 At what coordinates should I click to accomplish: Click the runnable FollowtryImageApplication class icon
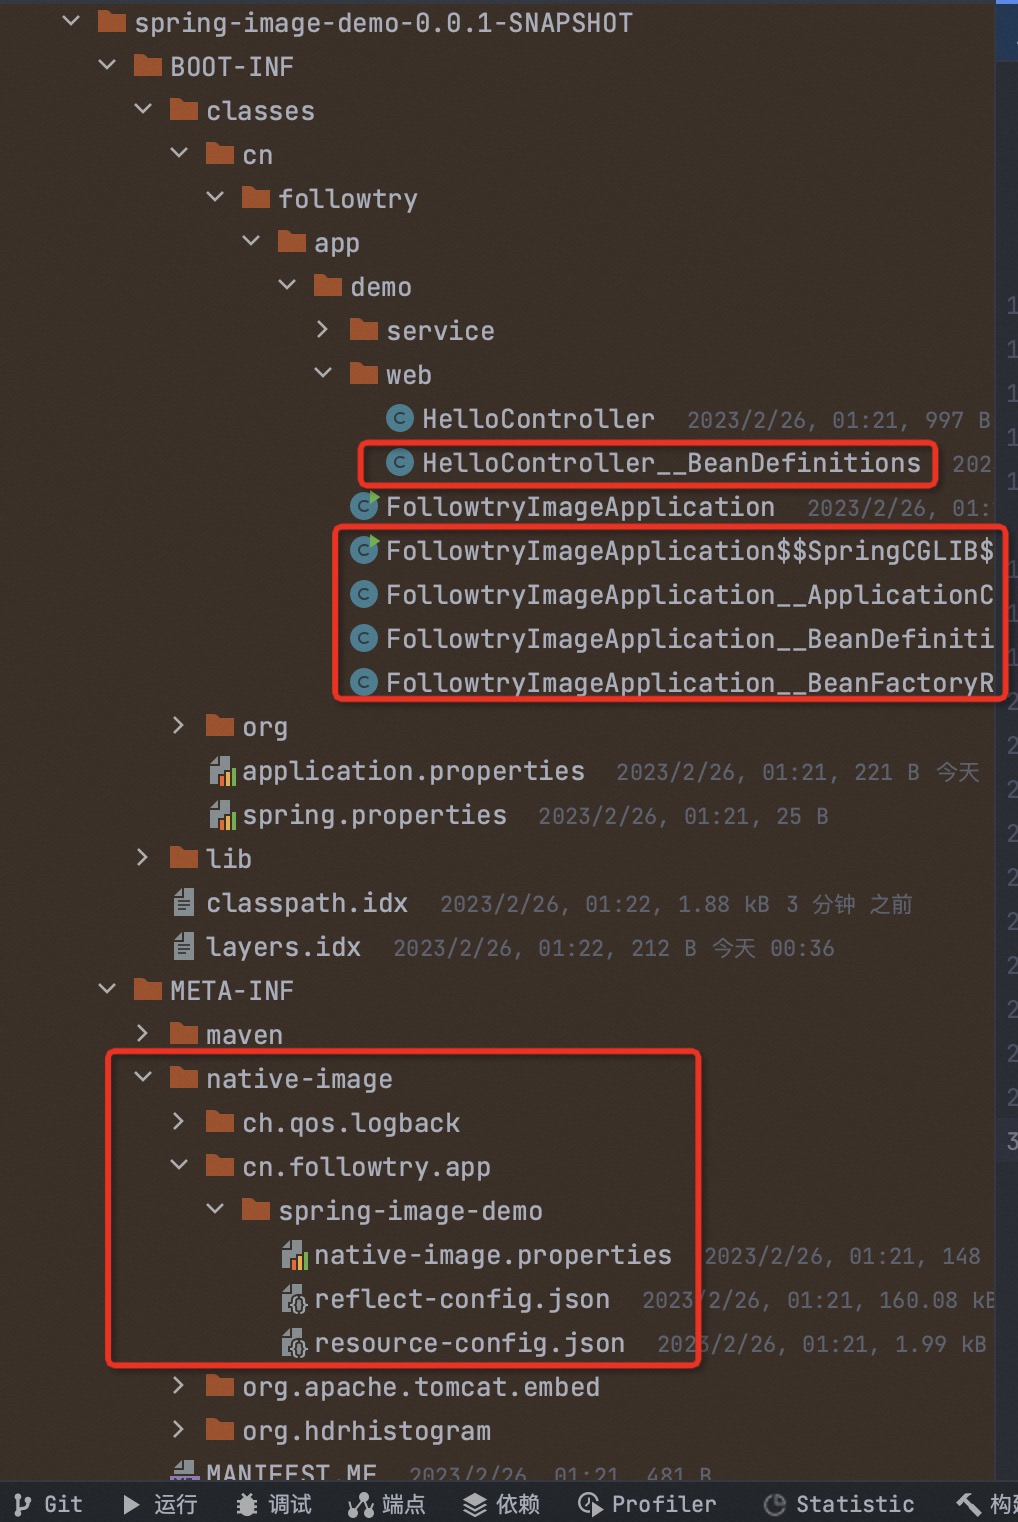(364, 506)
